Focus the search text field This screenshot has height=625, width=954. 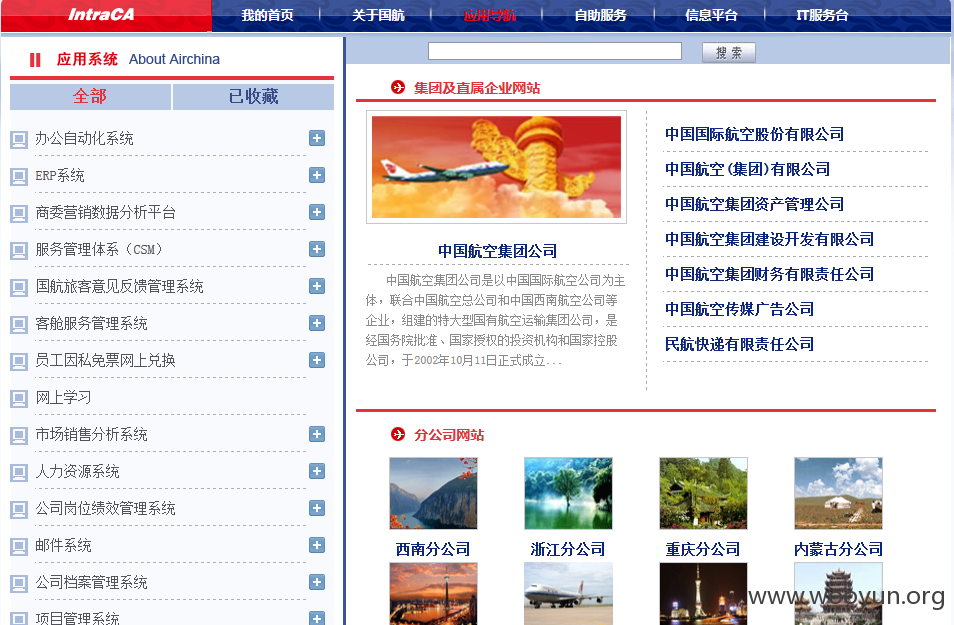point(555,51)
